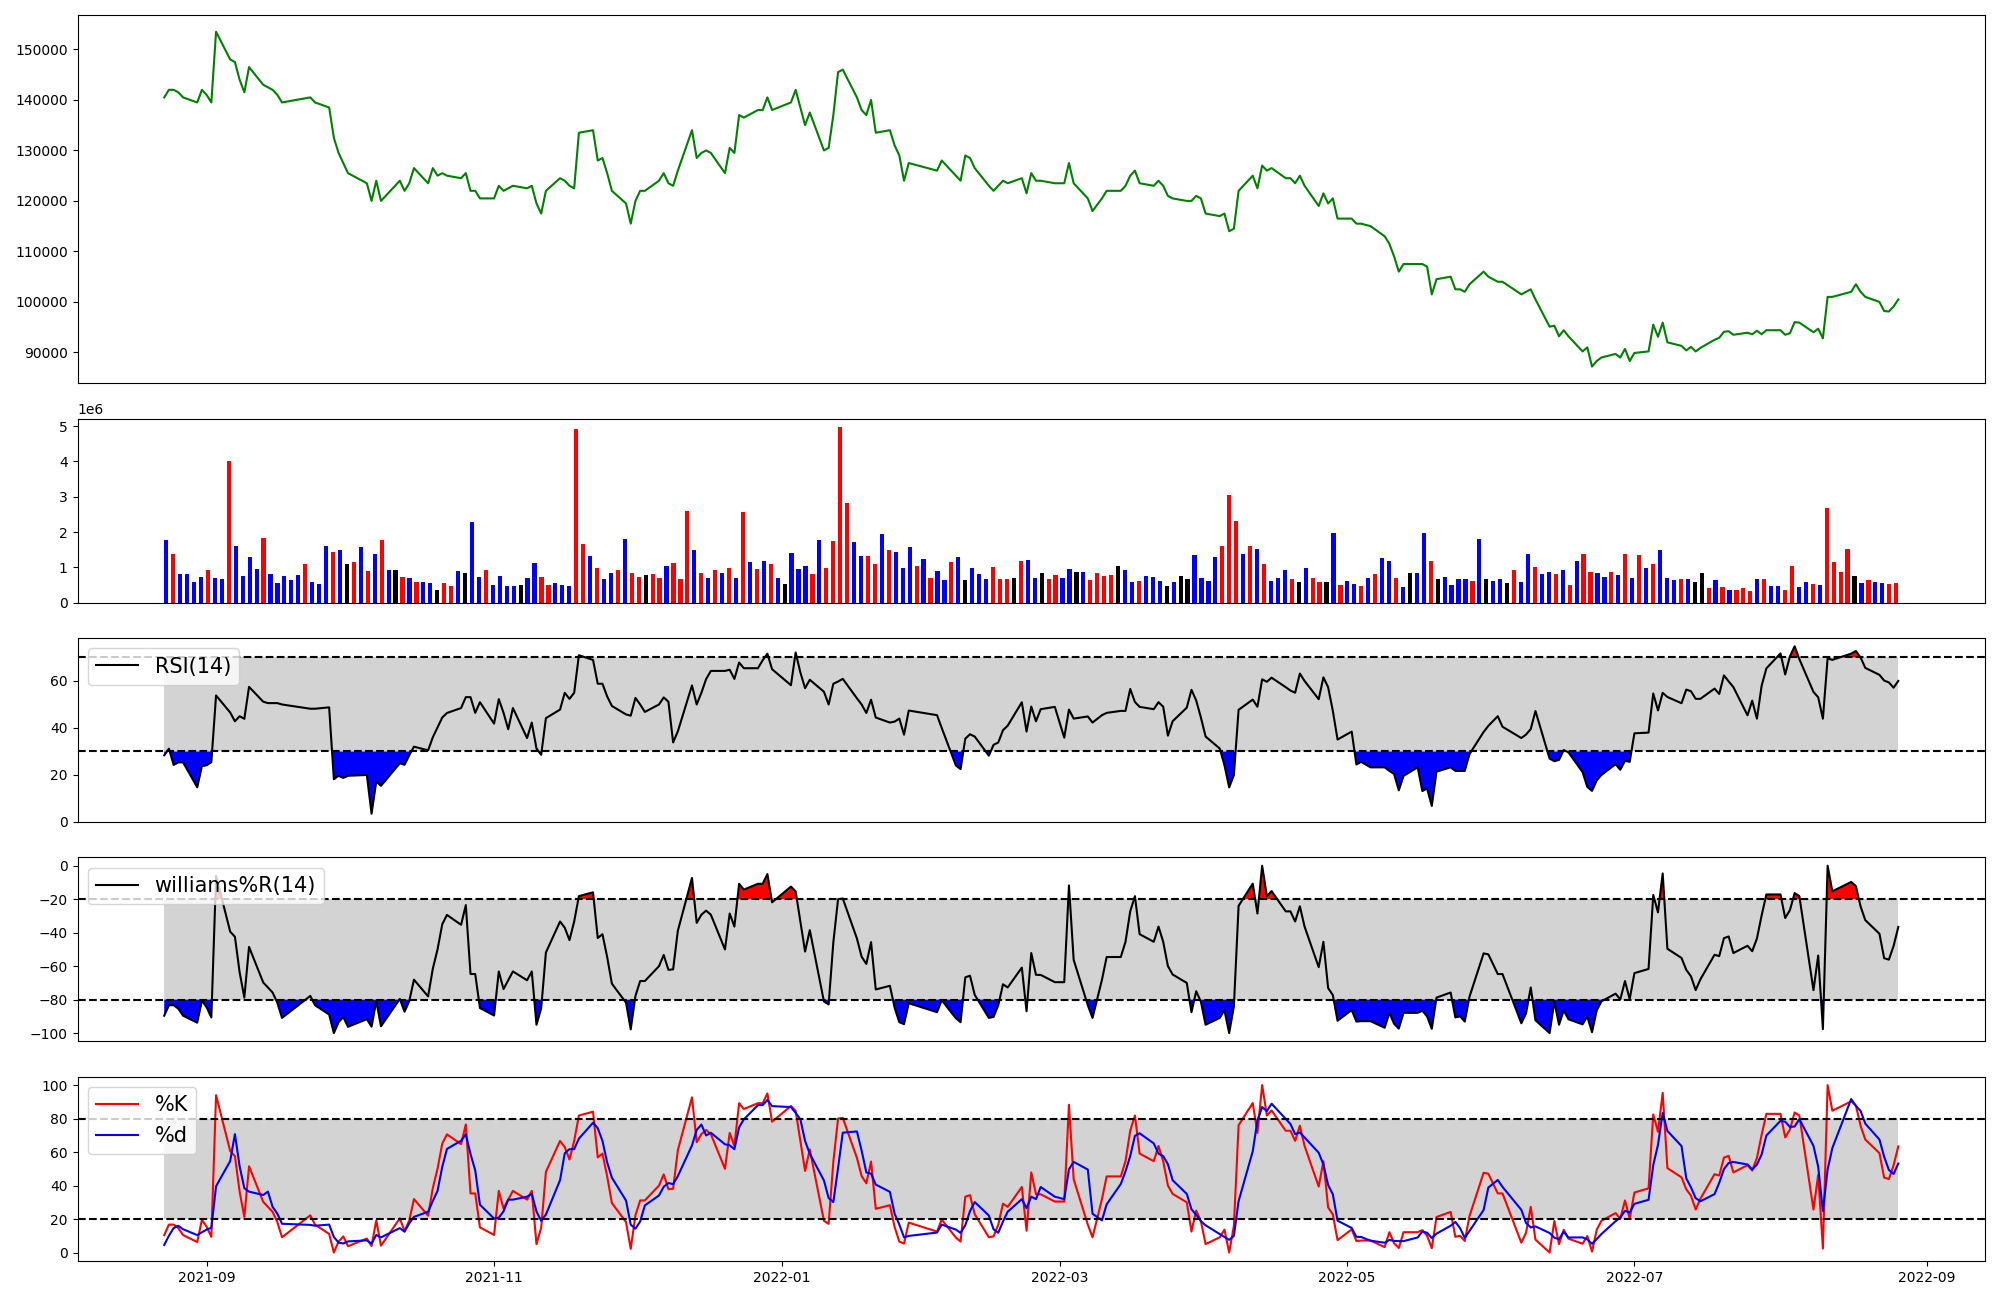Click the williams%R(14) legend label

(x=234, y=885)
